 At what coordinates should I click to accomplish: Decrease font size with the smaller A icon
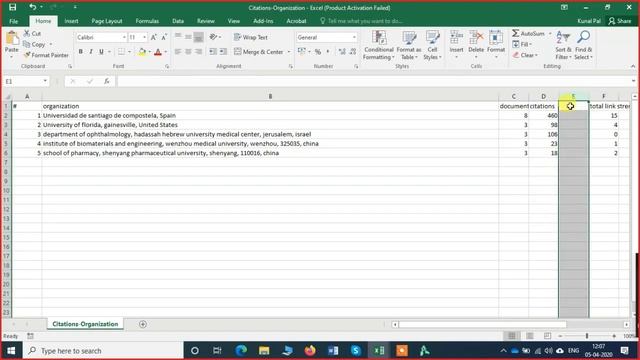pyautogui.click(x=164, y=37)
